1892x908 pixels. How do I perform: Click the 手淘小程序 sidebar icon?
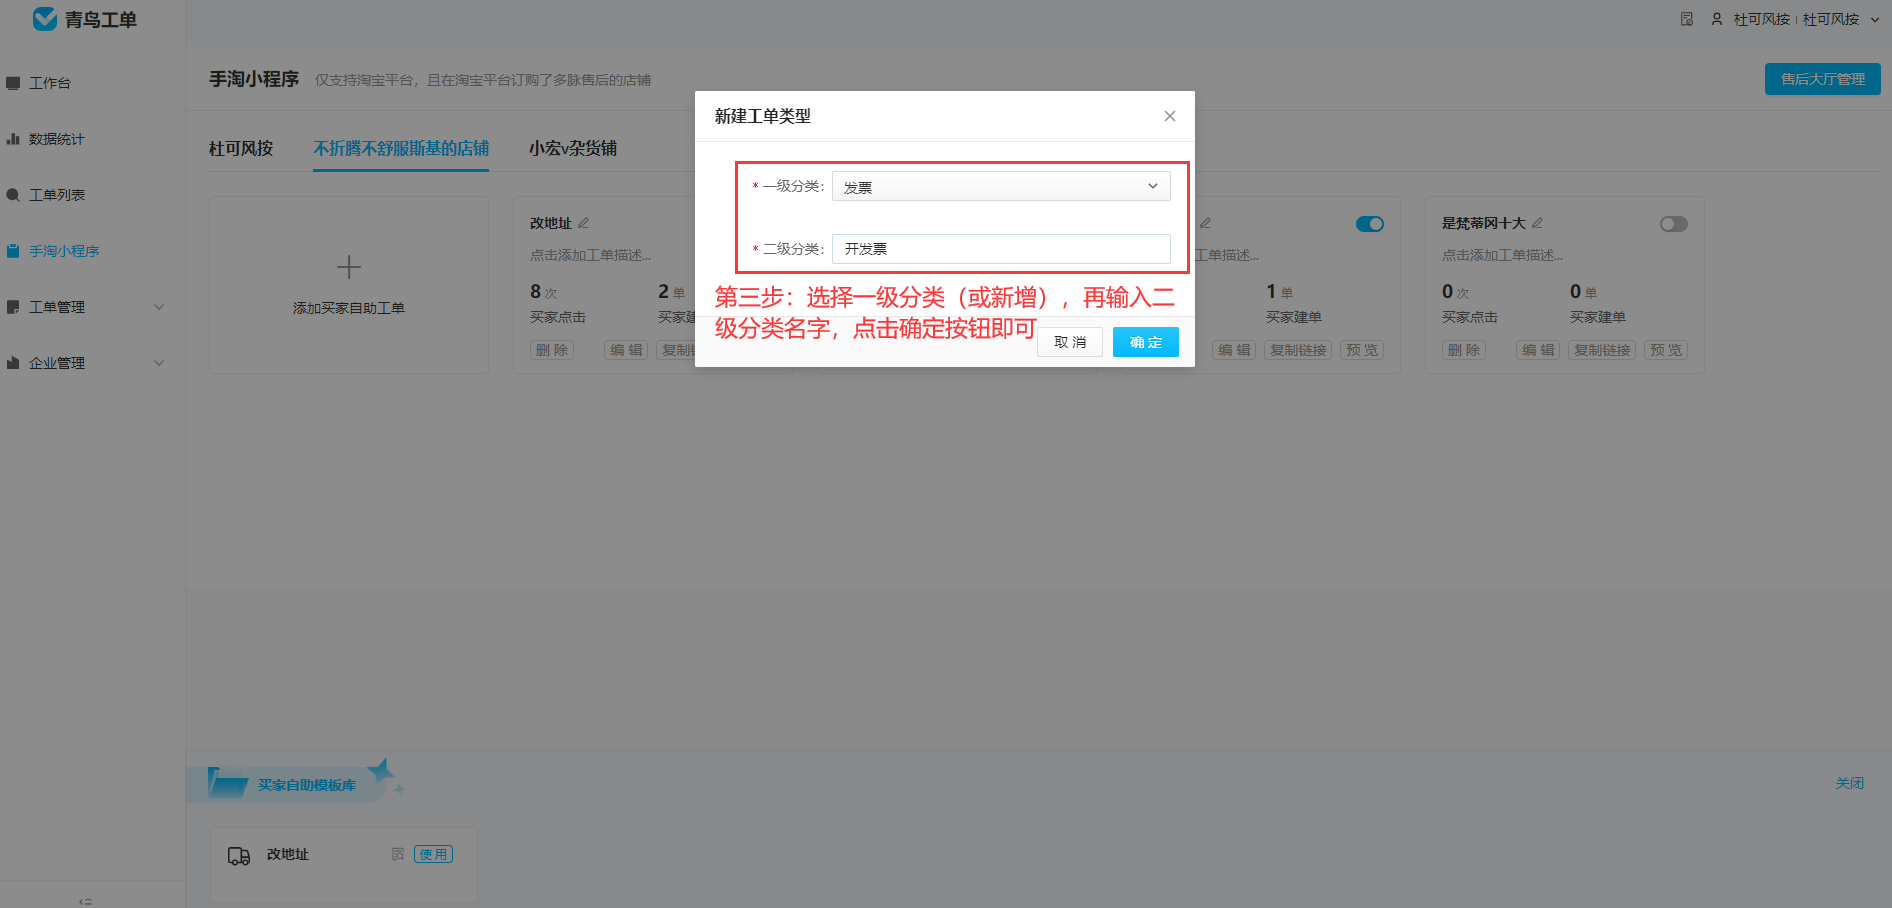pos(13,251)
